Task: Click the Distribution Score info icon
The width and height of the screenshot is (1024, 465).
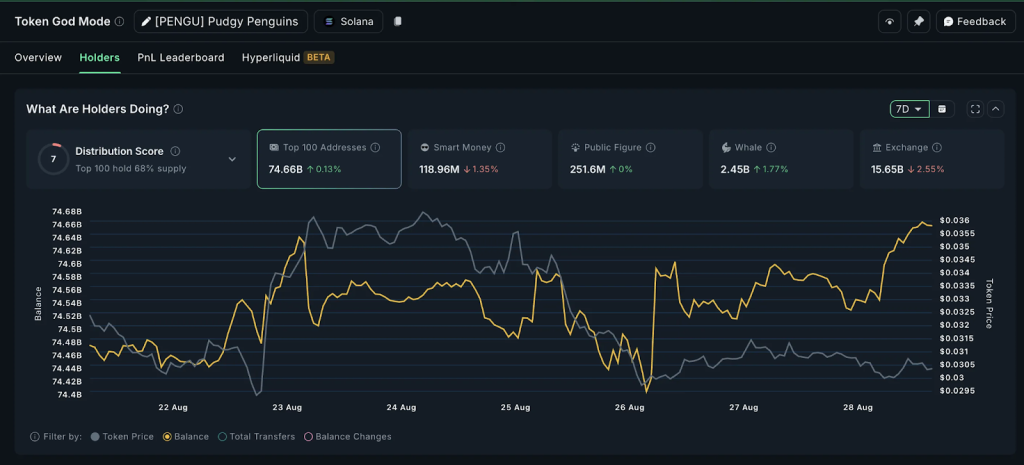Action: 175,151
